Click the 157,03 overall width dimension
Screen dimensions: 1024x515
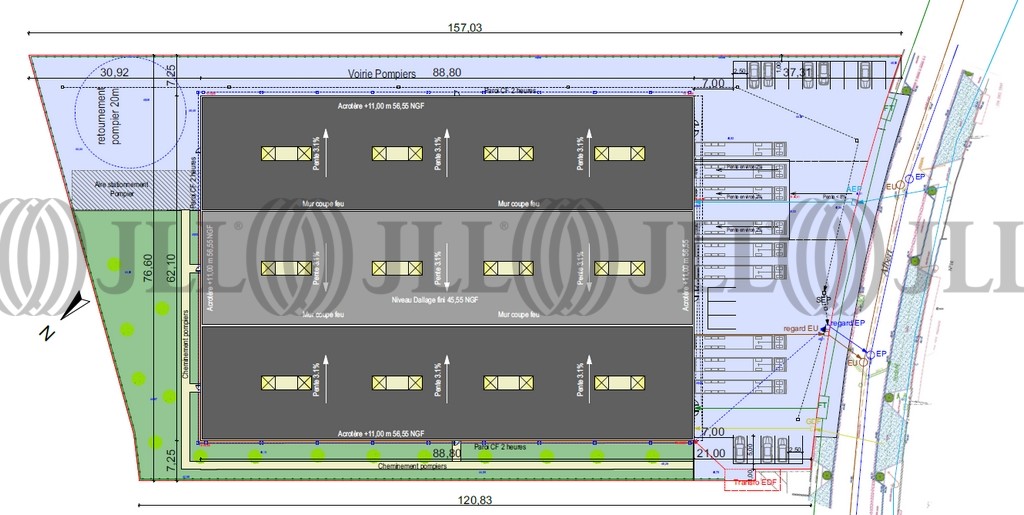(x=462, y=29)
